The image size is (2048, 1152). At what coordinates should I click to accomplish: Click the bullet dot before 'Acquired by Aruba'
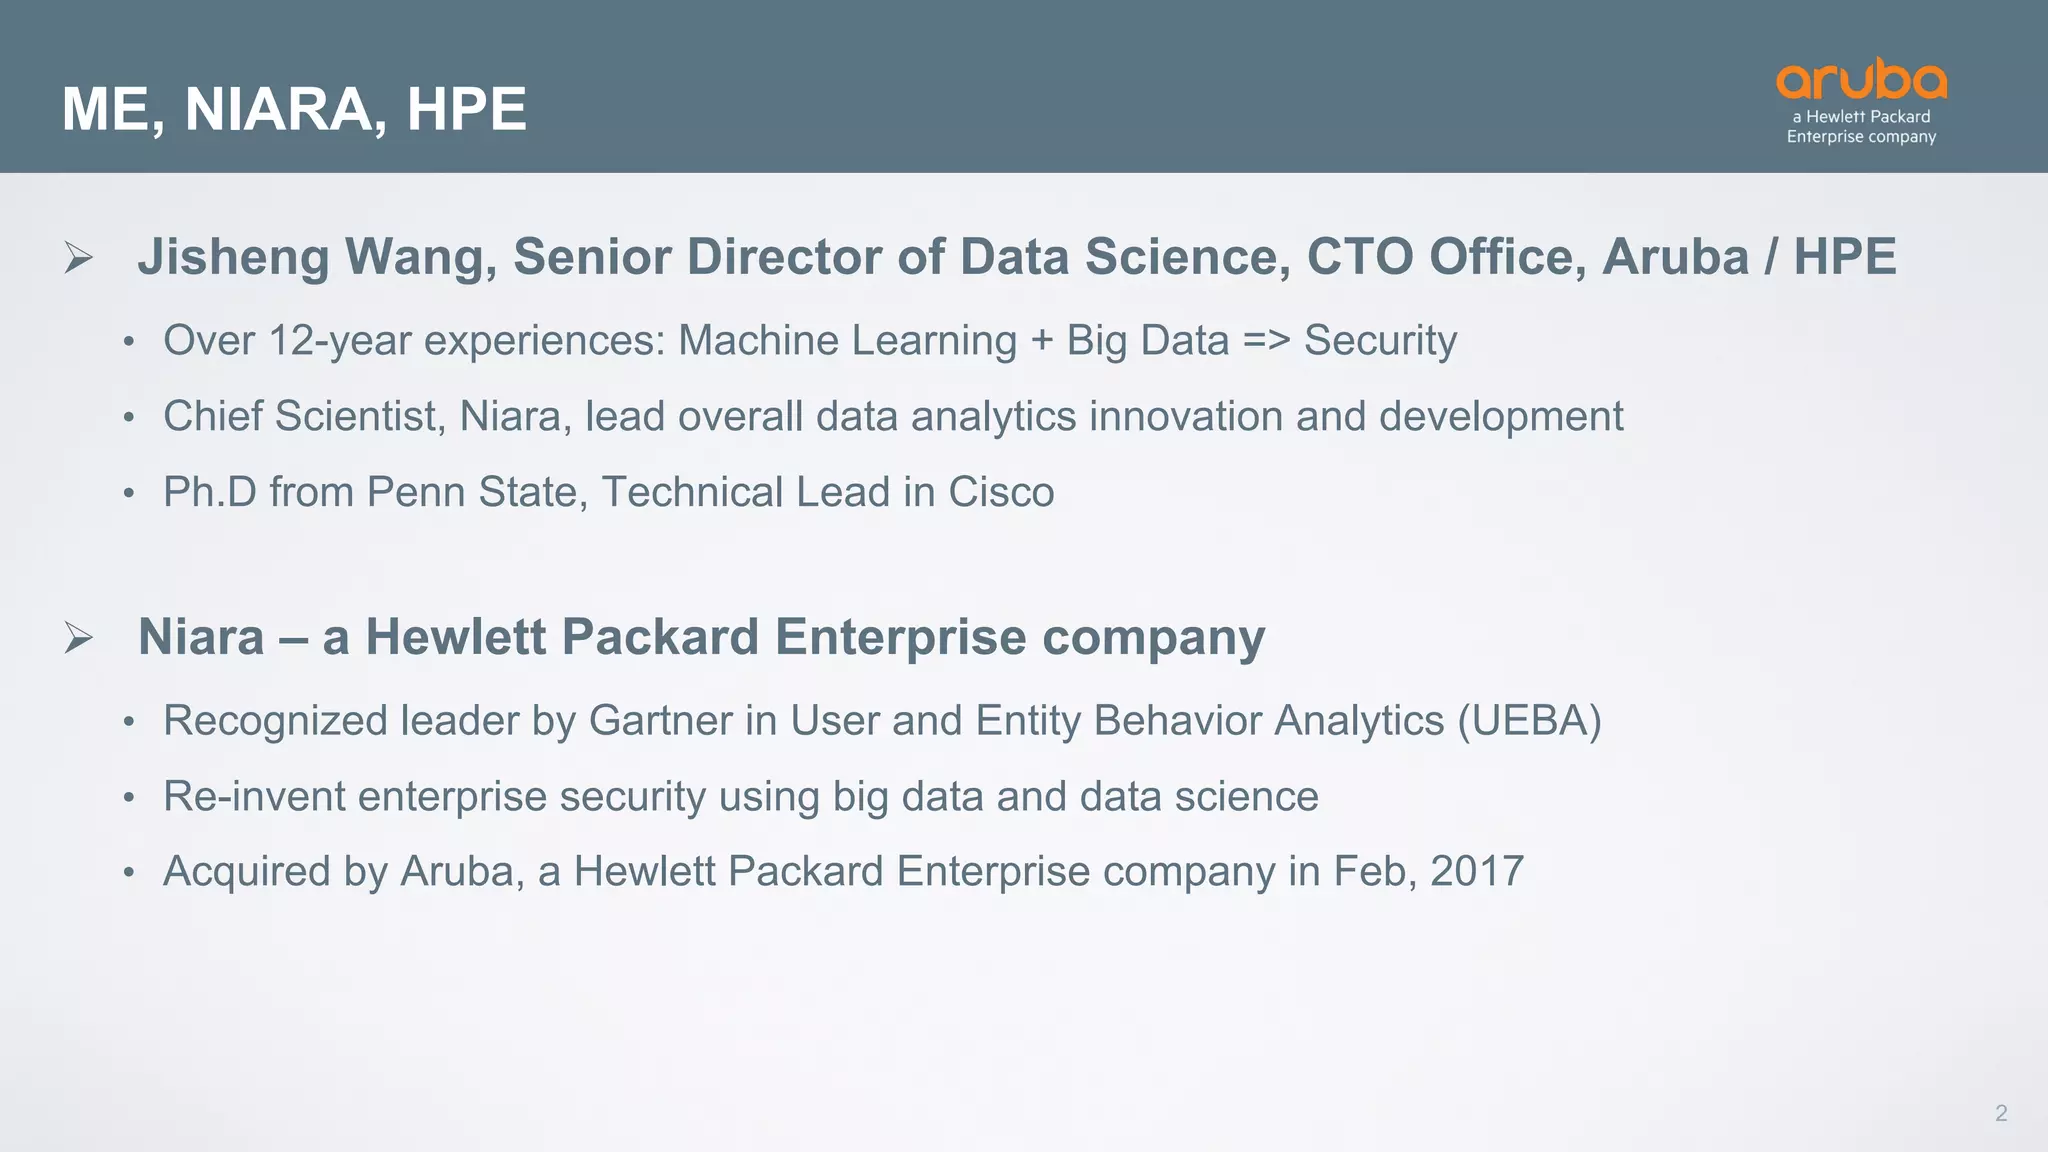point(128,873)
